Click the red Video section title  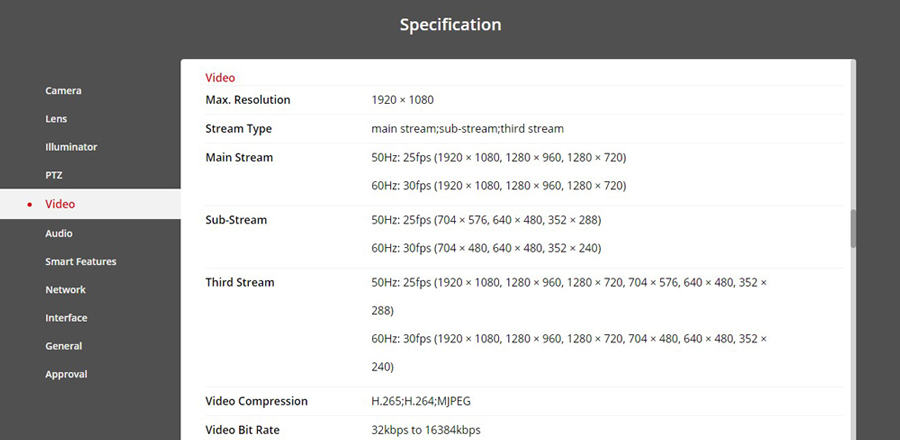click(220, 77)
